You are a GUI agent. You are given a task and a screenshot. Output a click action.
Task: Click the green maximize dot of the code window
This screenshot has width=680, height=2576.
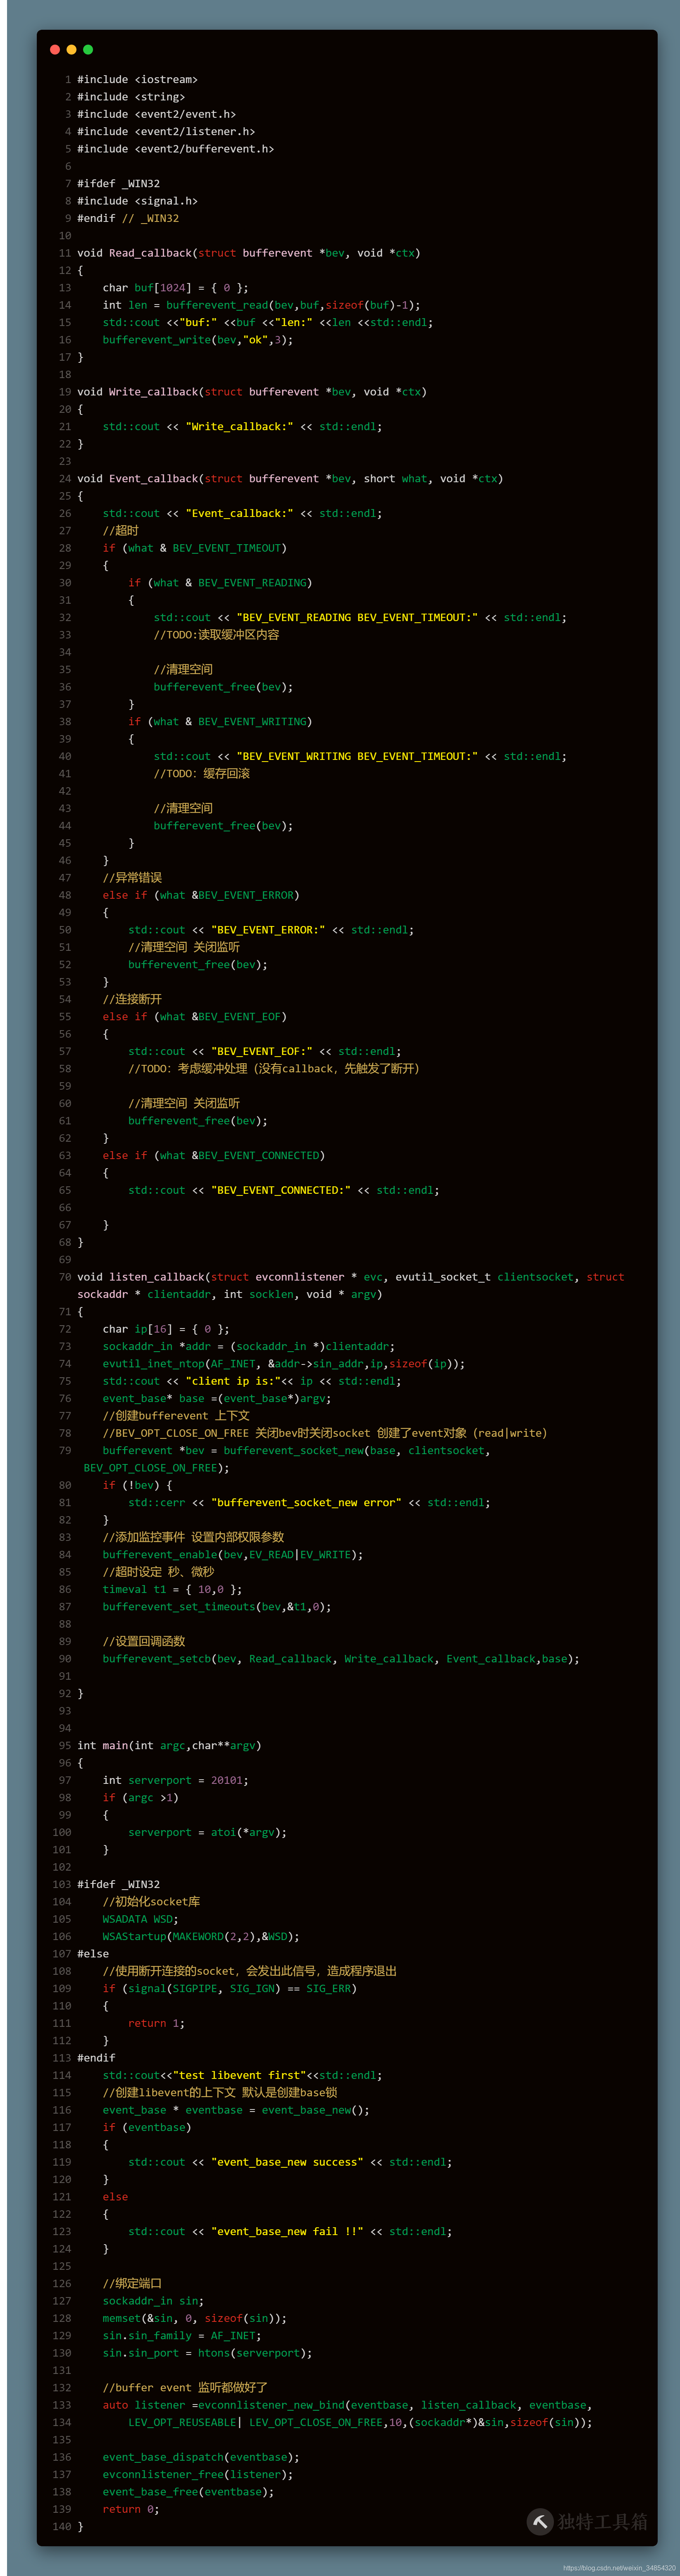88,49
